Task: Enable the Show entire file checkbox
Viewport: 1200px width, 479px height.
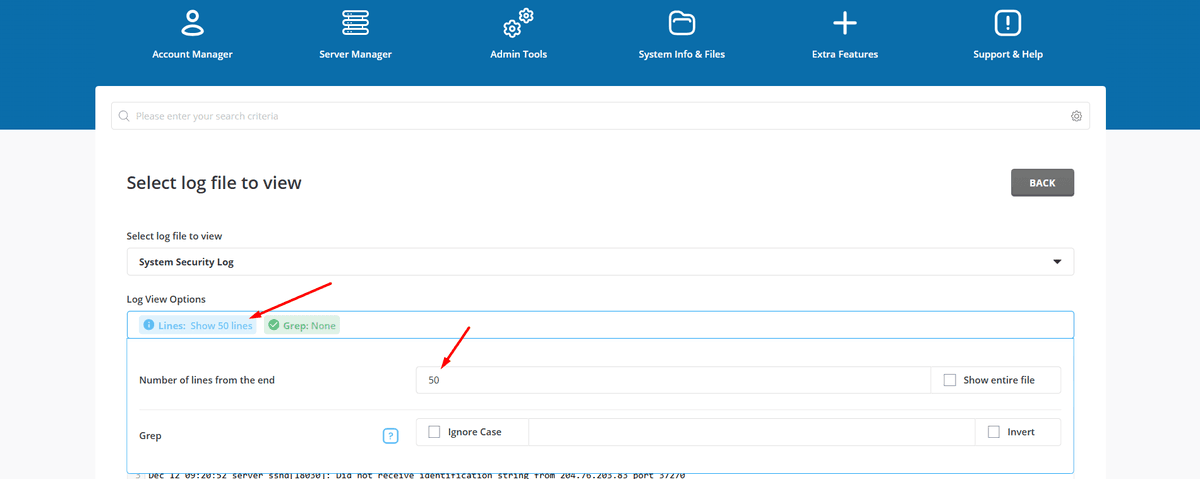Action: [x=950, y=380]
